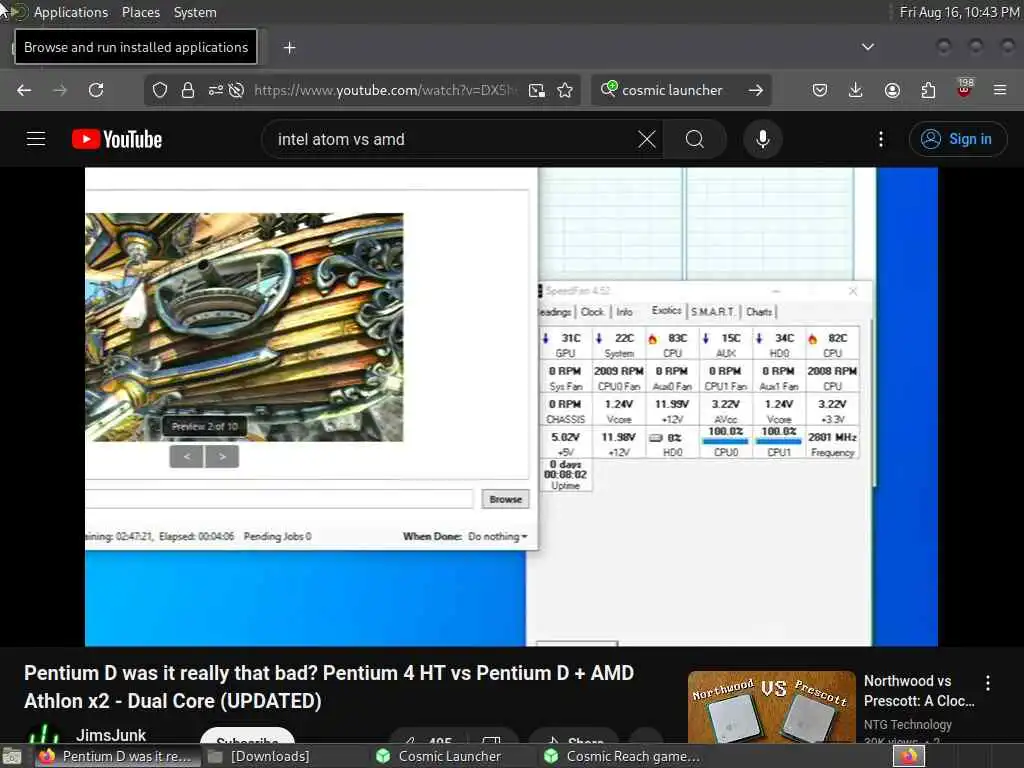
Task: Open the JimsJunk channel avatar
Action: pos(44,734)
